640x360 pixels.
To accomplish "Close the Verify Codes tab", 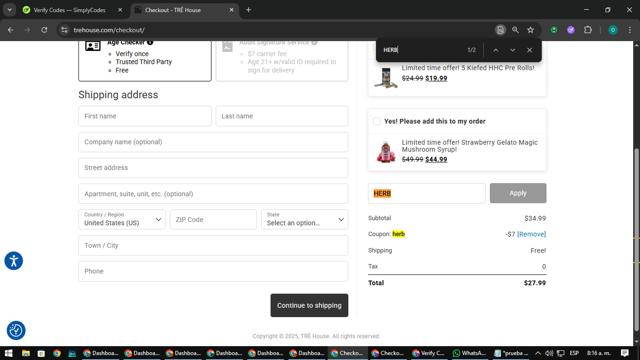I will coord(120,10).
